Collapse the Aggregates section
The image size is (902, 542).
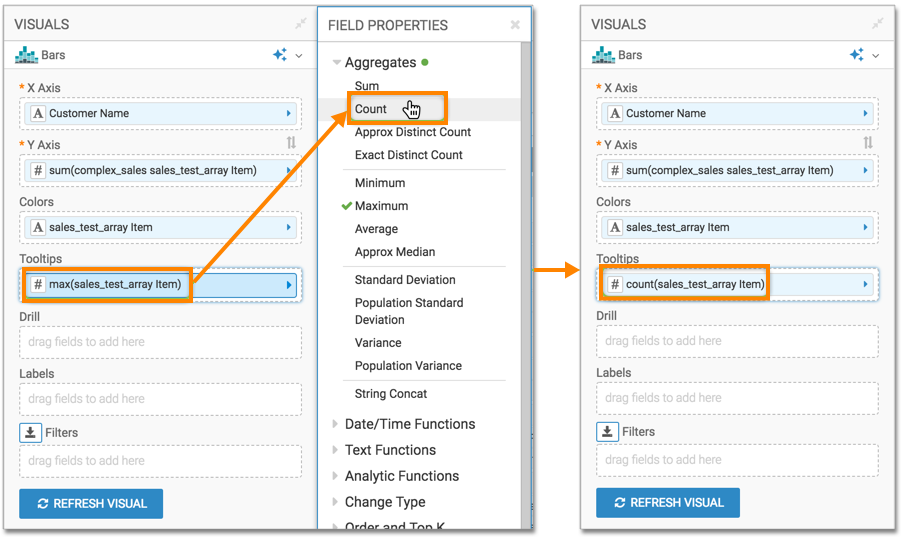337,63
